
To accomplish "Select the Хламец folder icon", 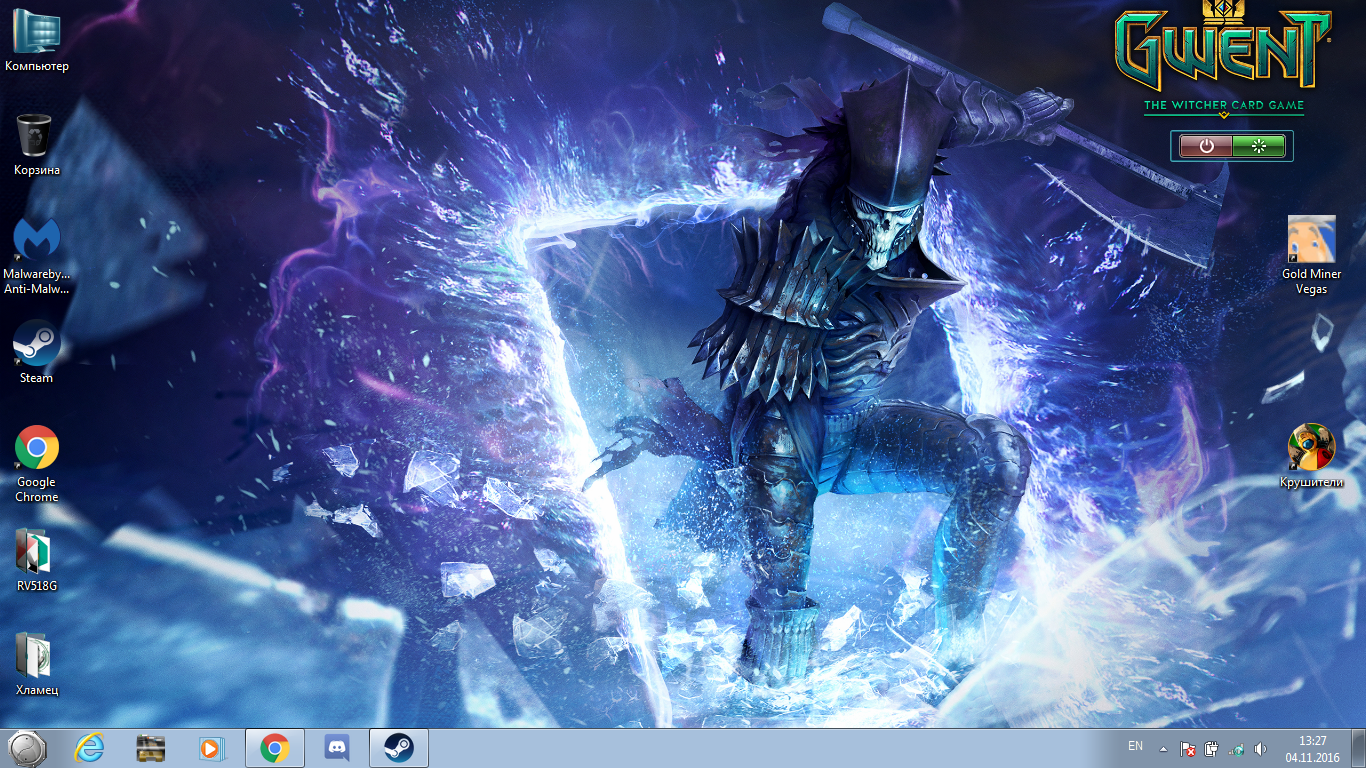I will tap(36, 664).
